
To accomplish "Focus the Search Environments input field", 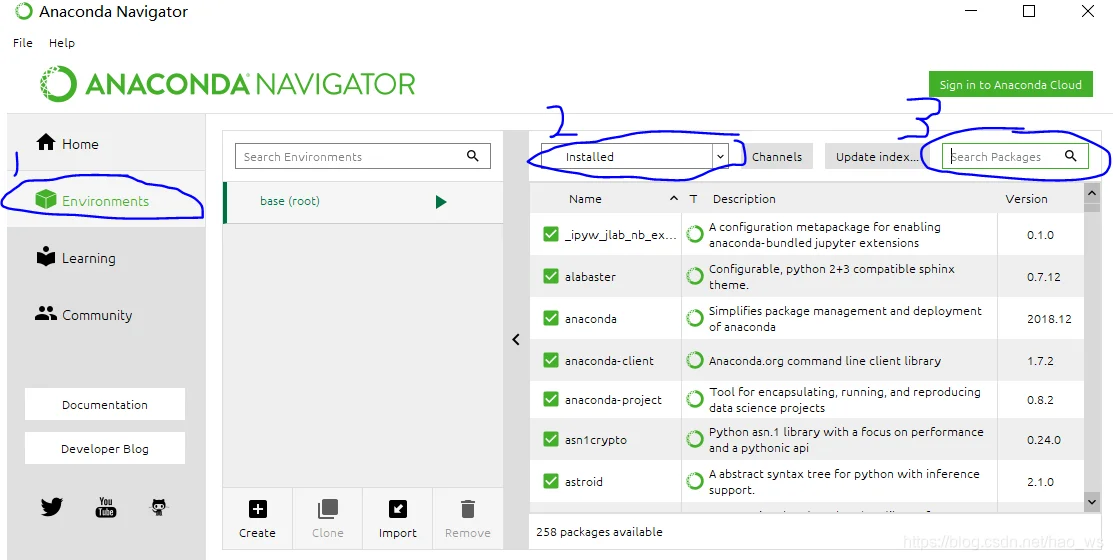I will click(363, 156).
